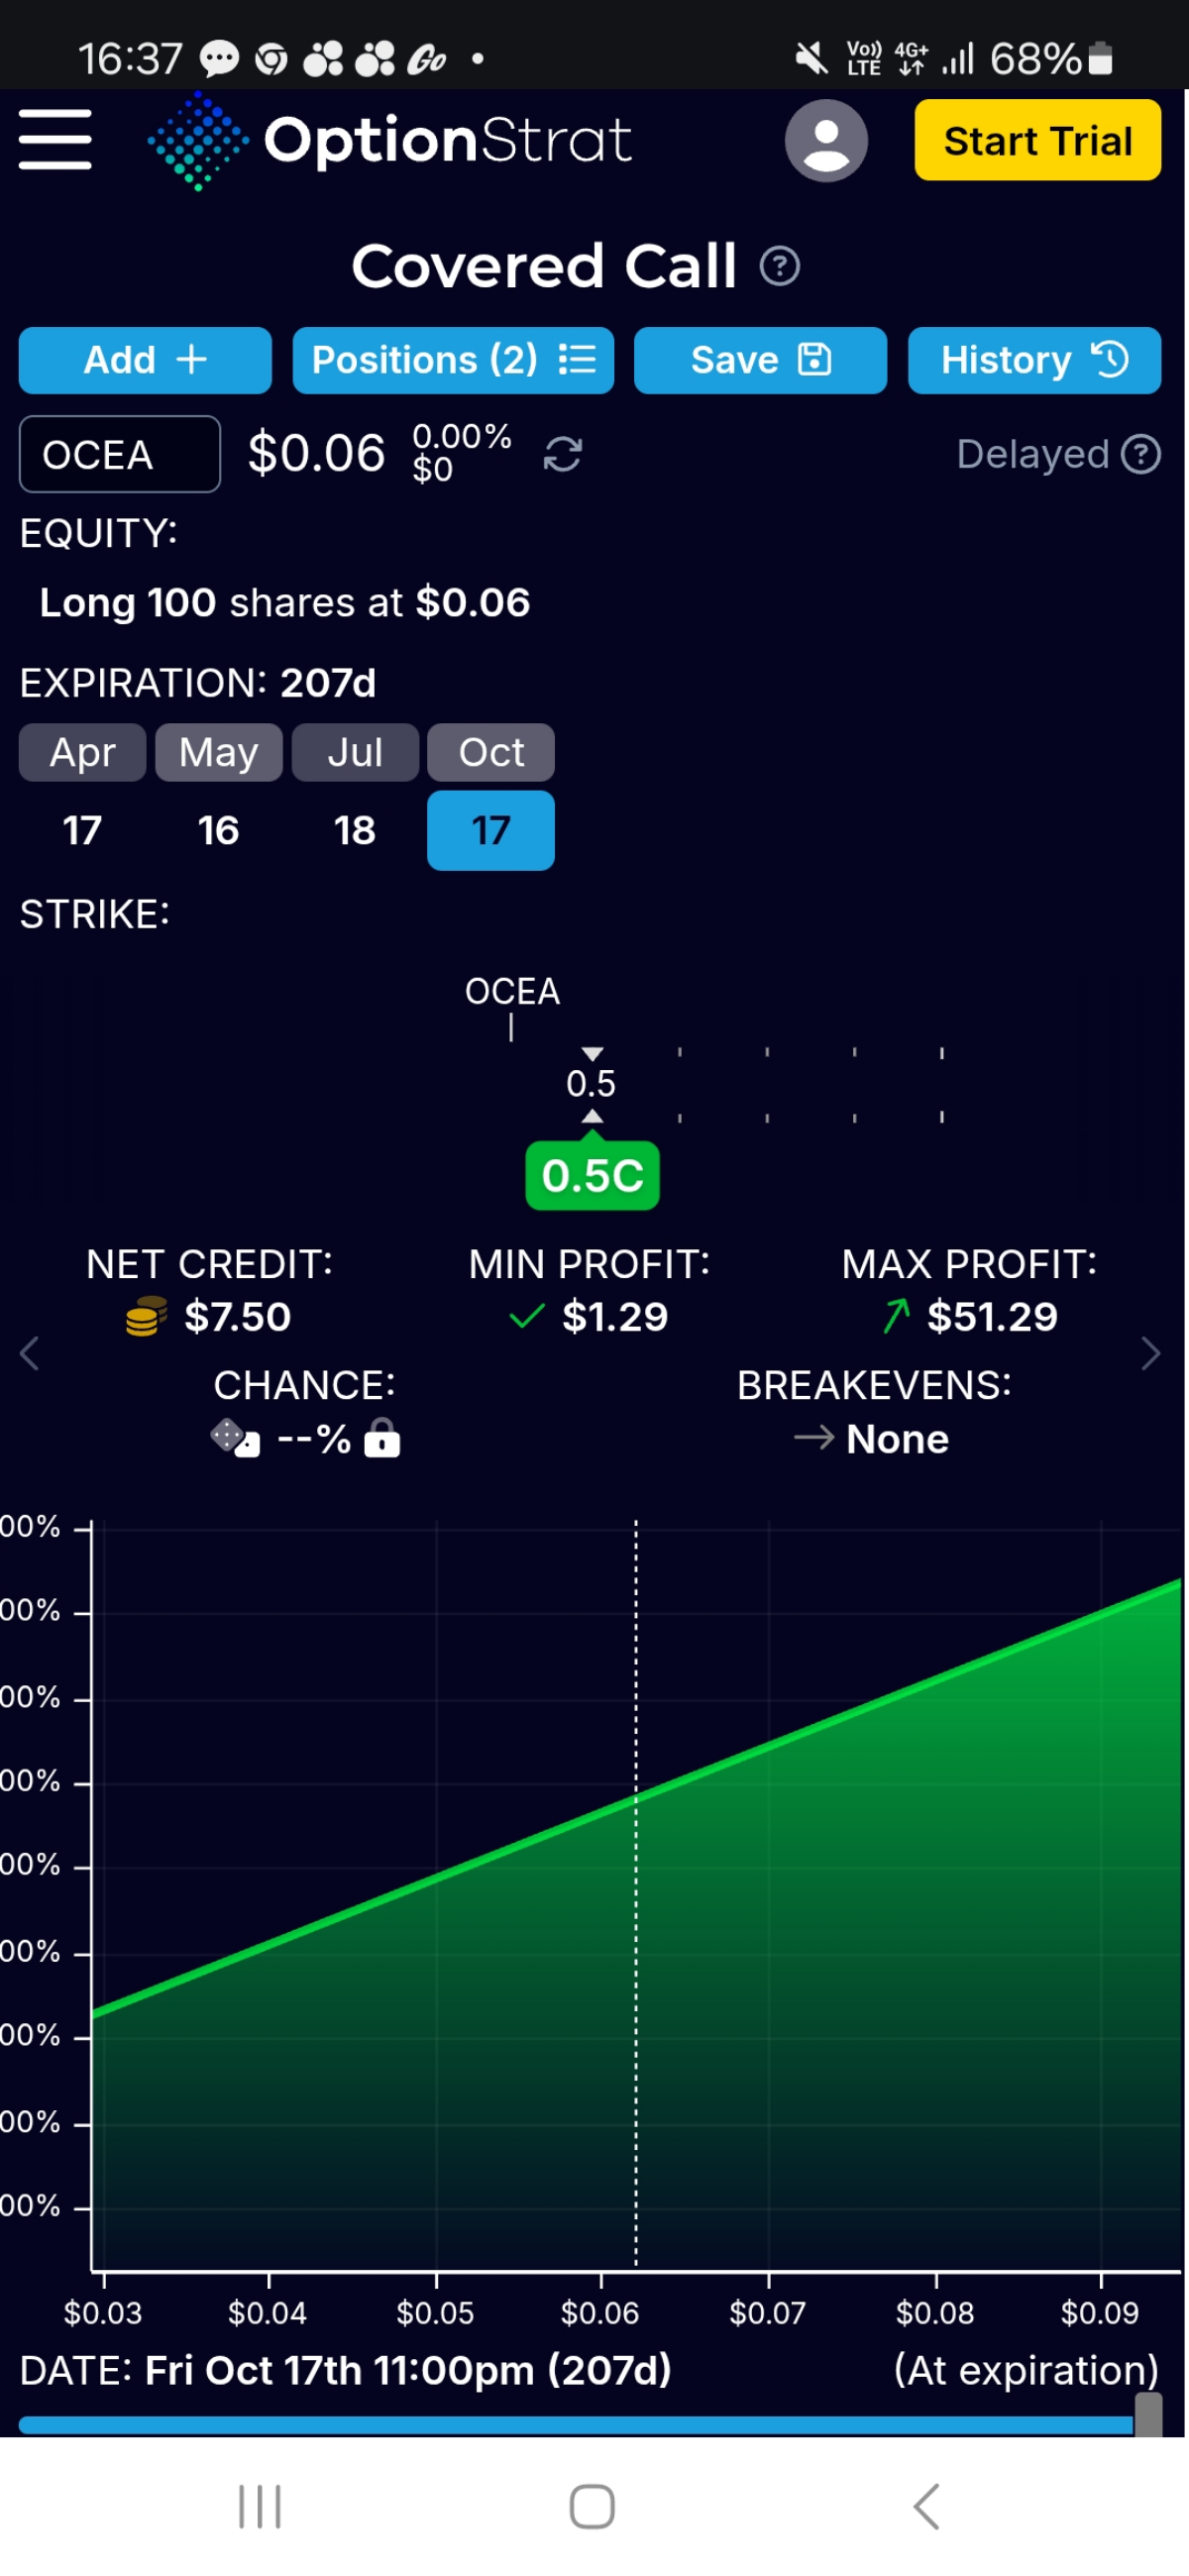Click the $51.29 max profit value

[x=992, y=1316]
